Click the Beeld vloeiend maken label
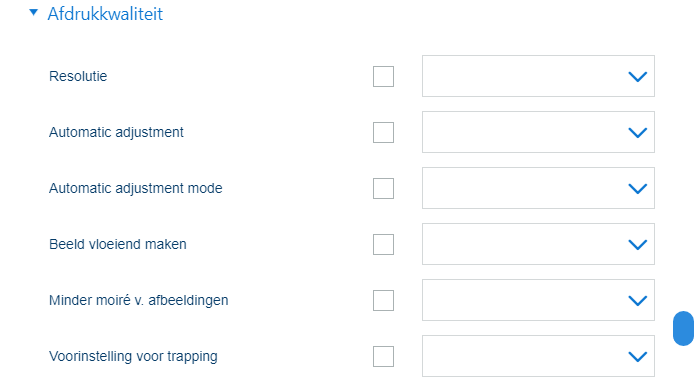The height and width of the screenshot is (381, 696). coord(118,244)
